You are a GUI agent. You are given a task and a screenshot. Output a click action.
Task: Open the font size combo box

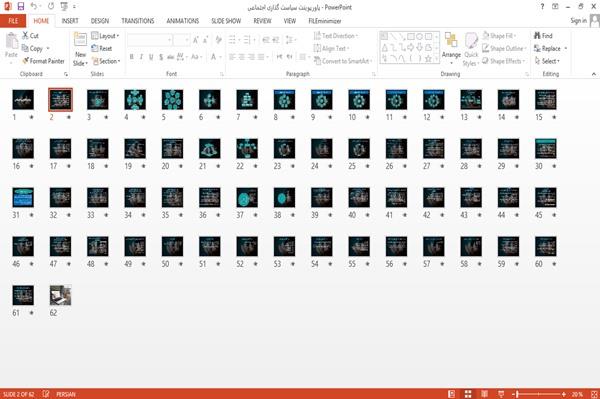point(181,40)
